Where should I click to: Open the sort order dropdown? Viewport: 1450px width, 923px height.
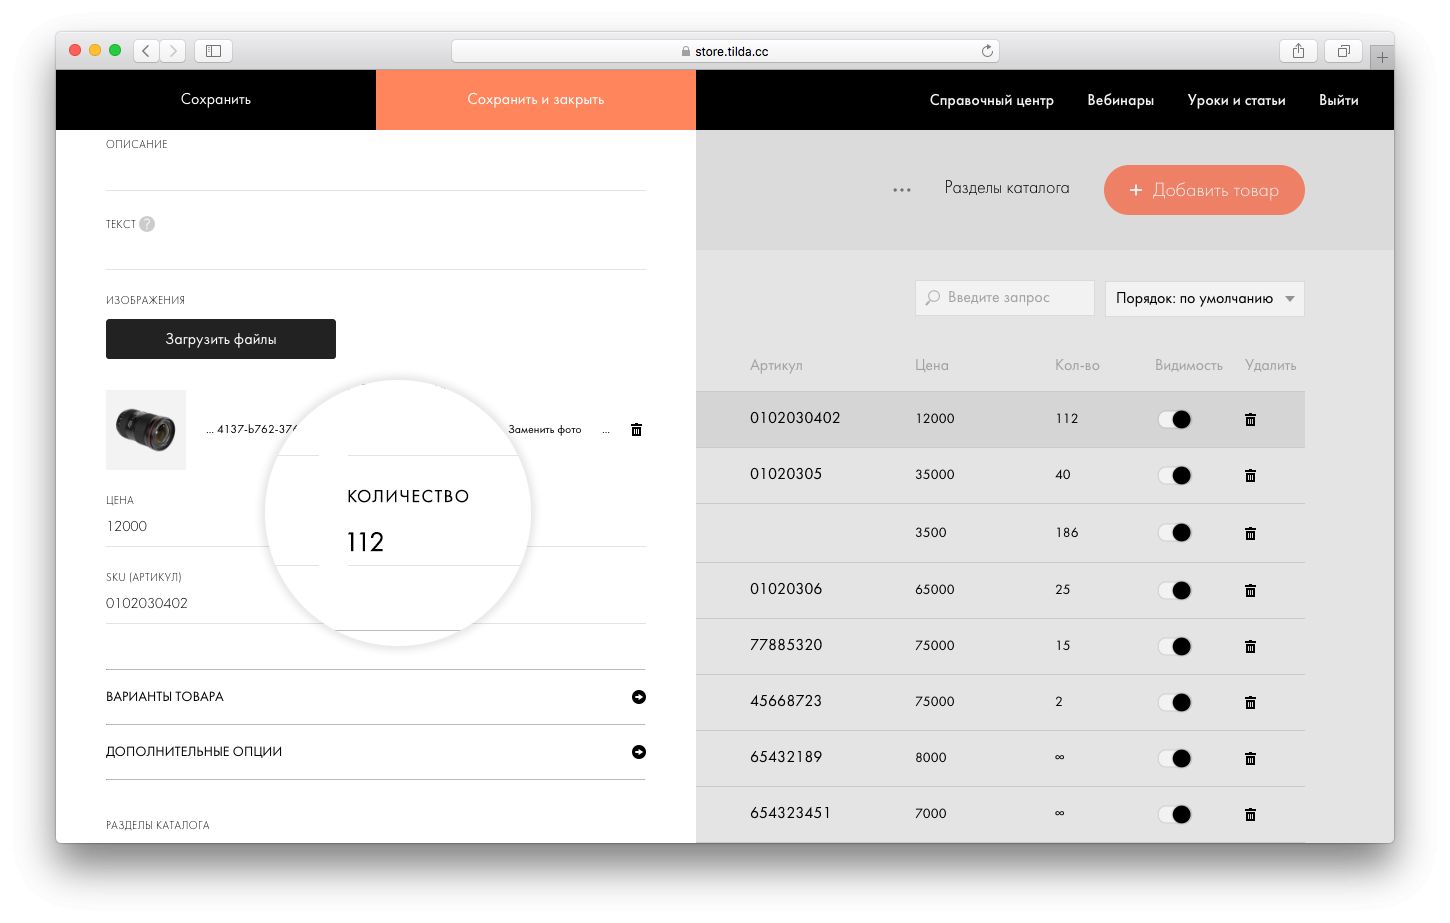tap(1204, 298)
